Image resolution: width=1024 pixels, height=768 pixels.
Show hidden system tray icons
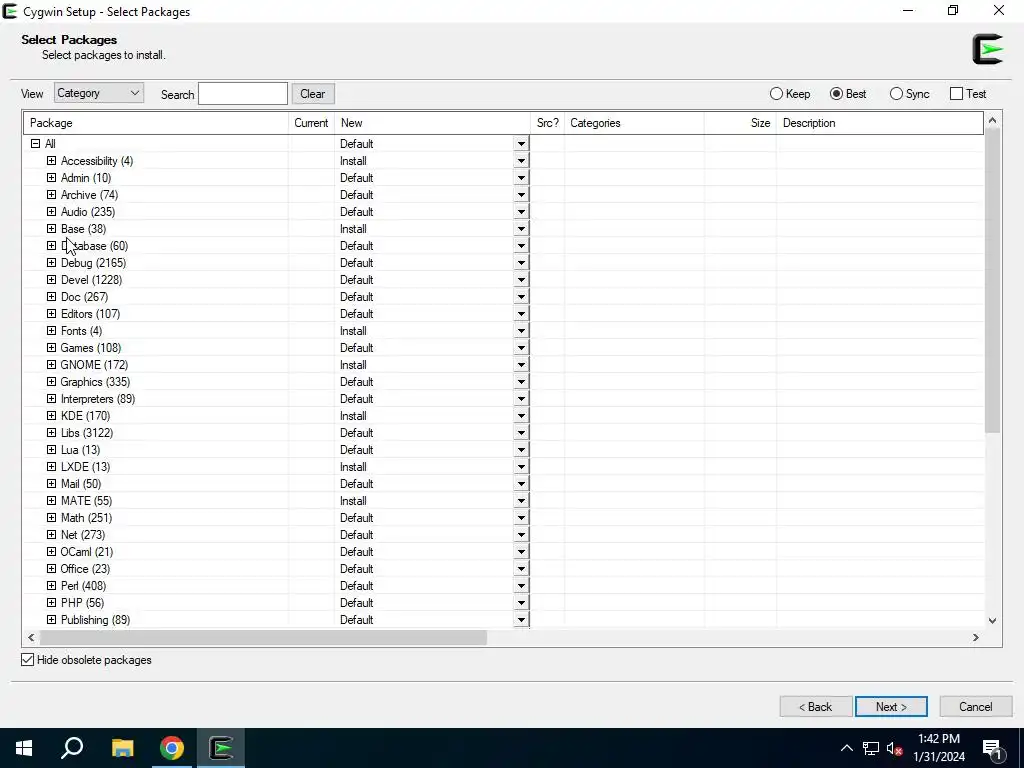coord(846,748)
